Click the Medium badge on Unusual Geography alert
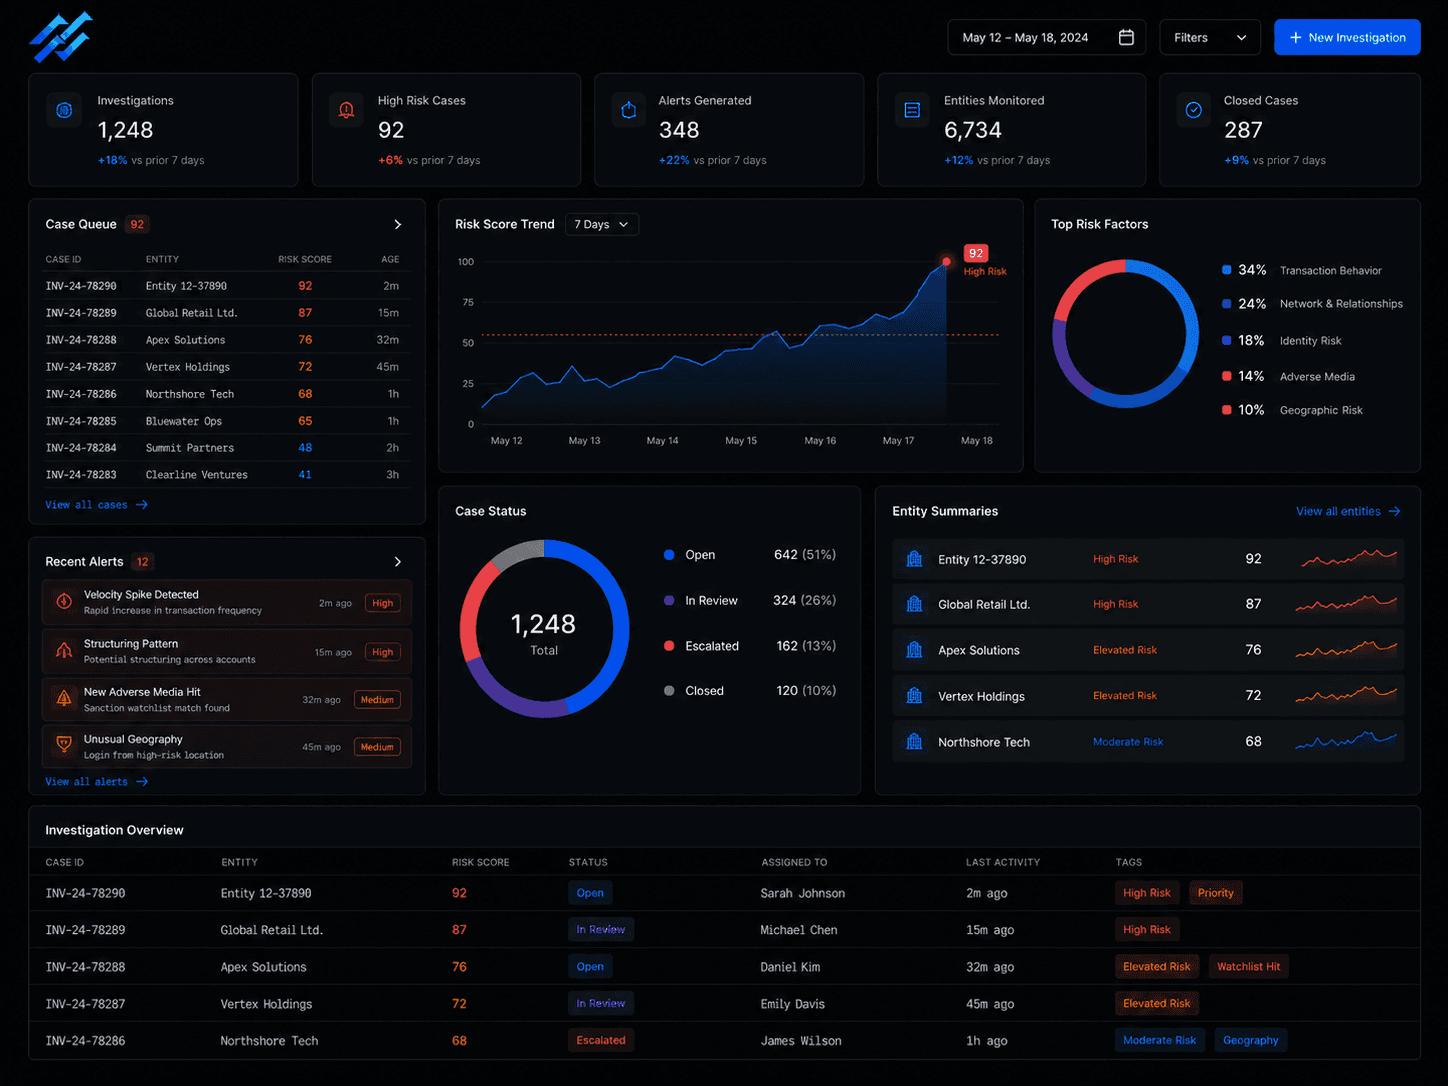The image size is (1448, 1086). (377, 747)
